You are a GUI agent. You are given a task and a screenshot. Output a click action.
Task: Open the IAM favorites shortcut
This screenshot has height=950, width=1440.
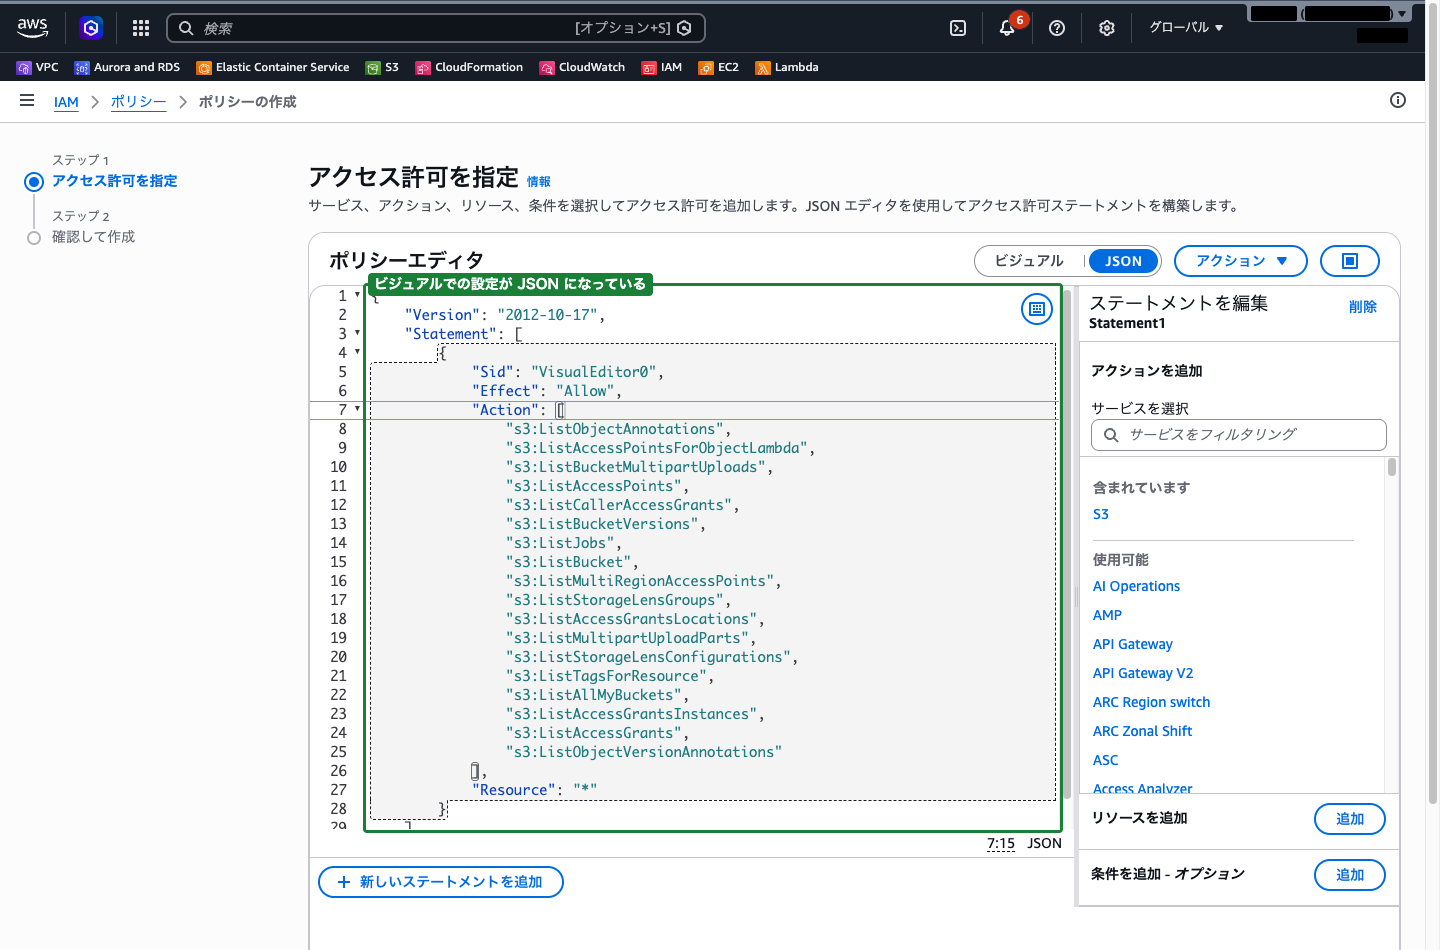click(x=662, y=67)
